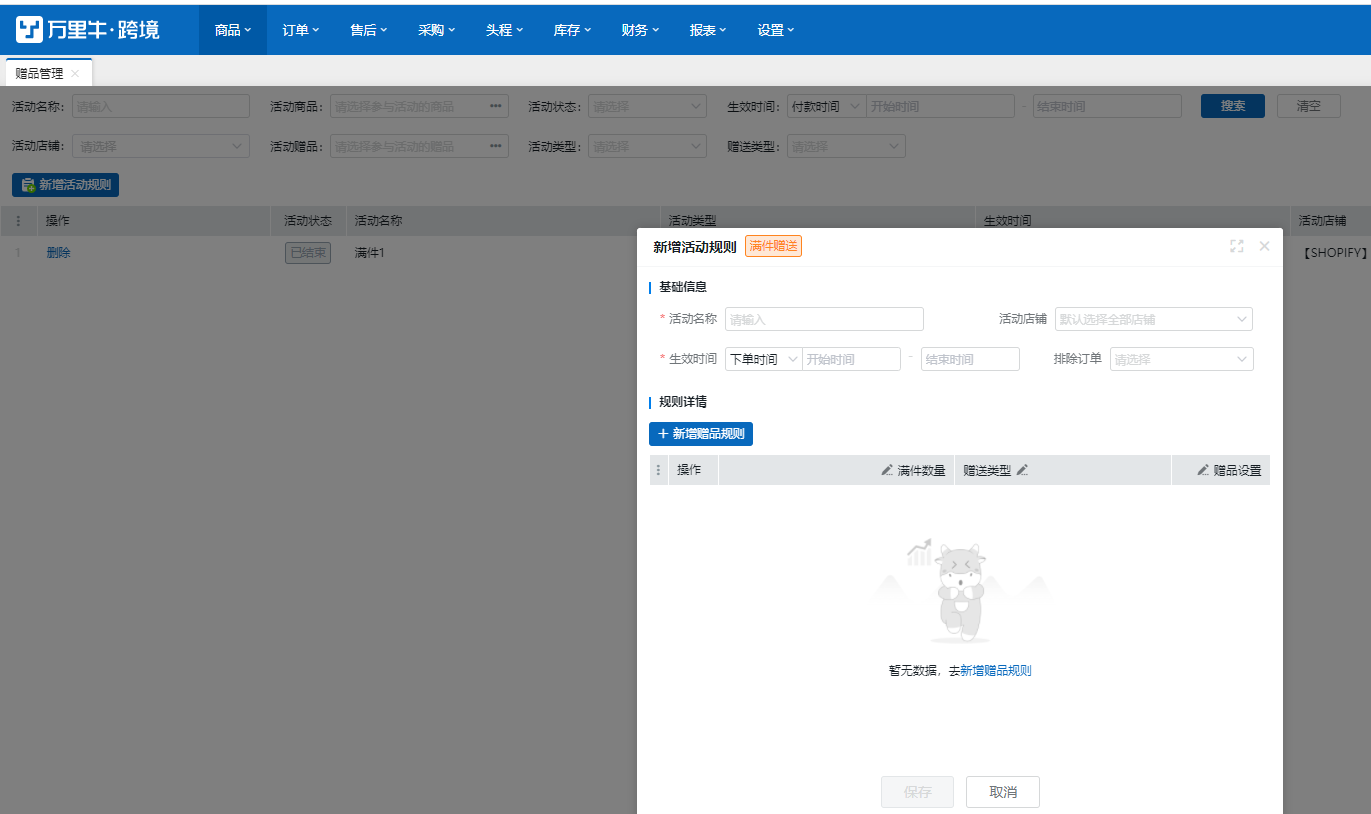
Task: Close the 赠品管理 tab
Action: coord(75,74)
